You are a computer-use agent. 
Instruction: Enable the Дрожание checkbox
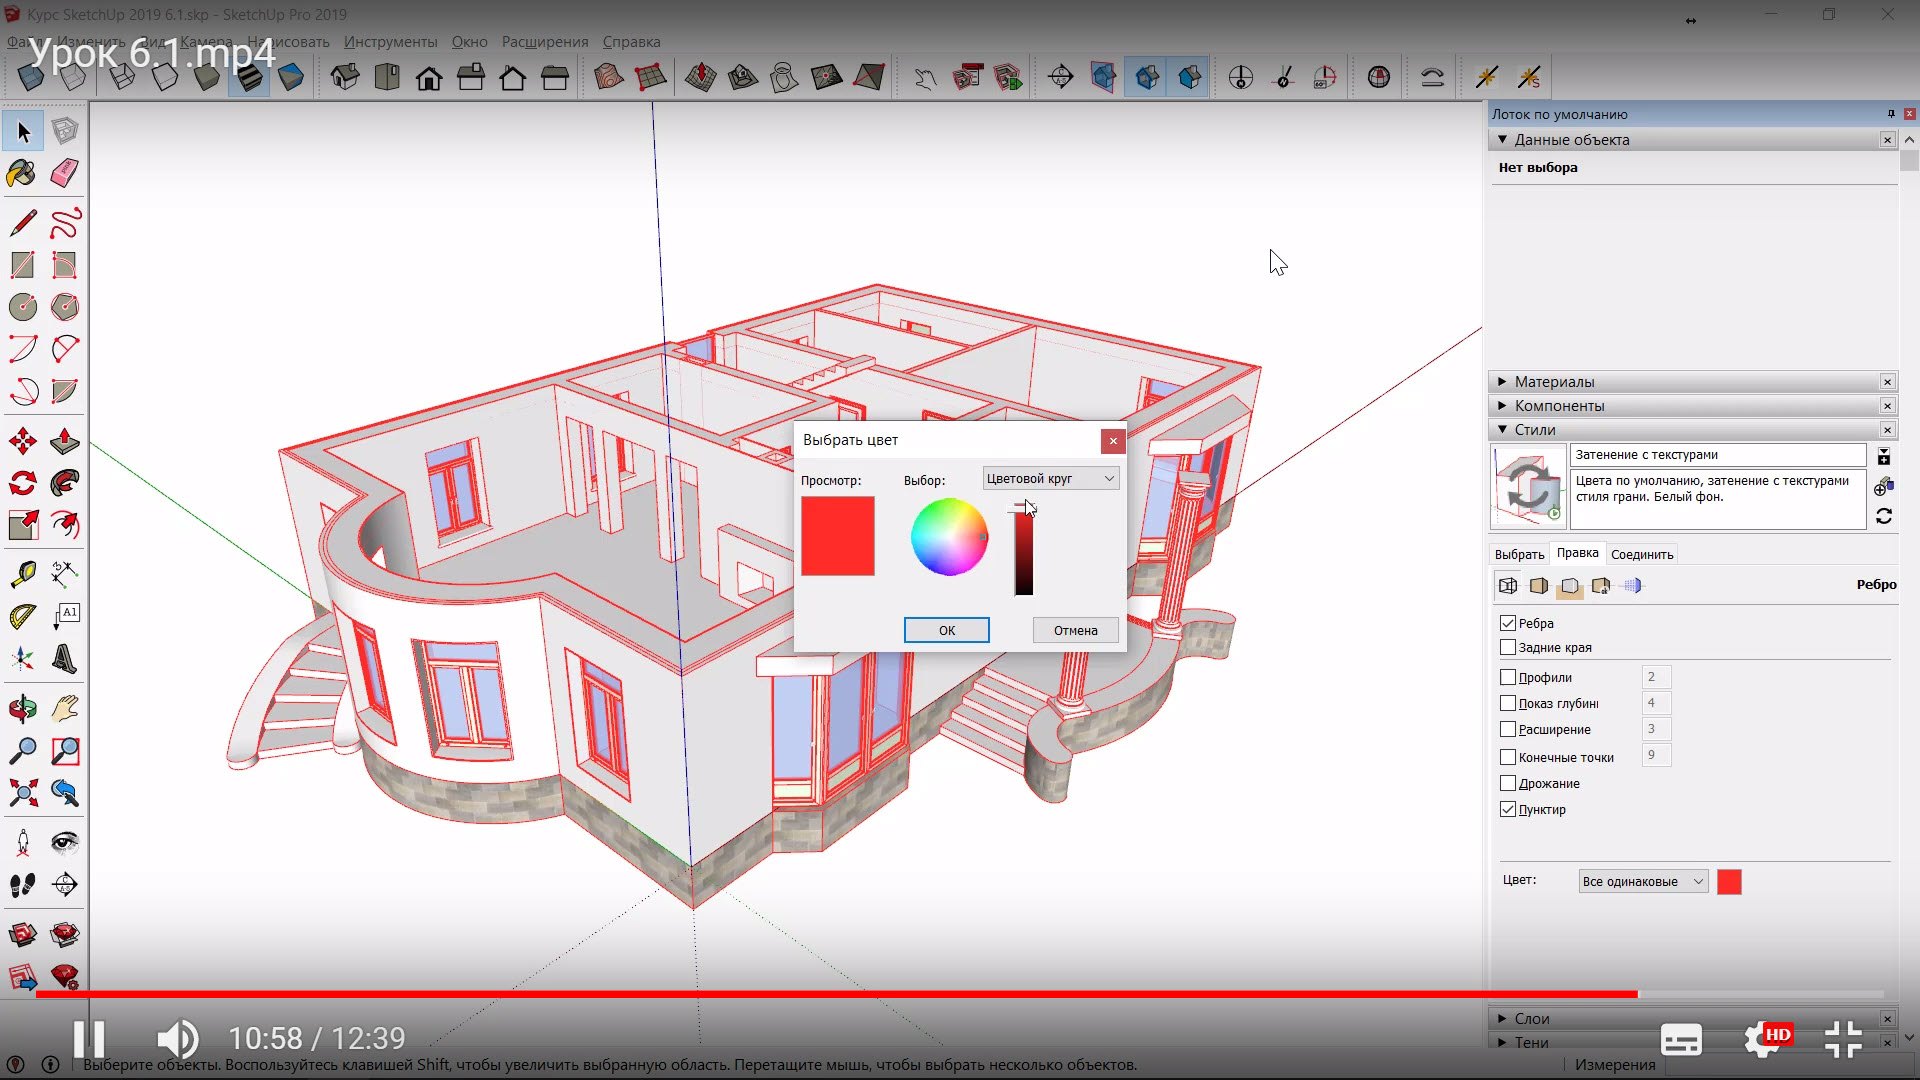point(1508,783)
